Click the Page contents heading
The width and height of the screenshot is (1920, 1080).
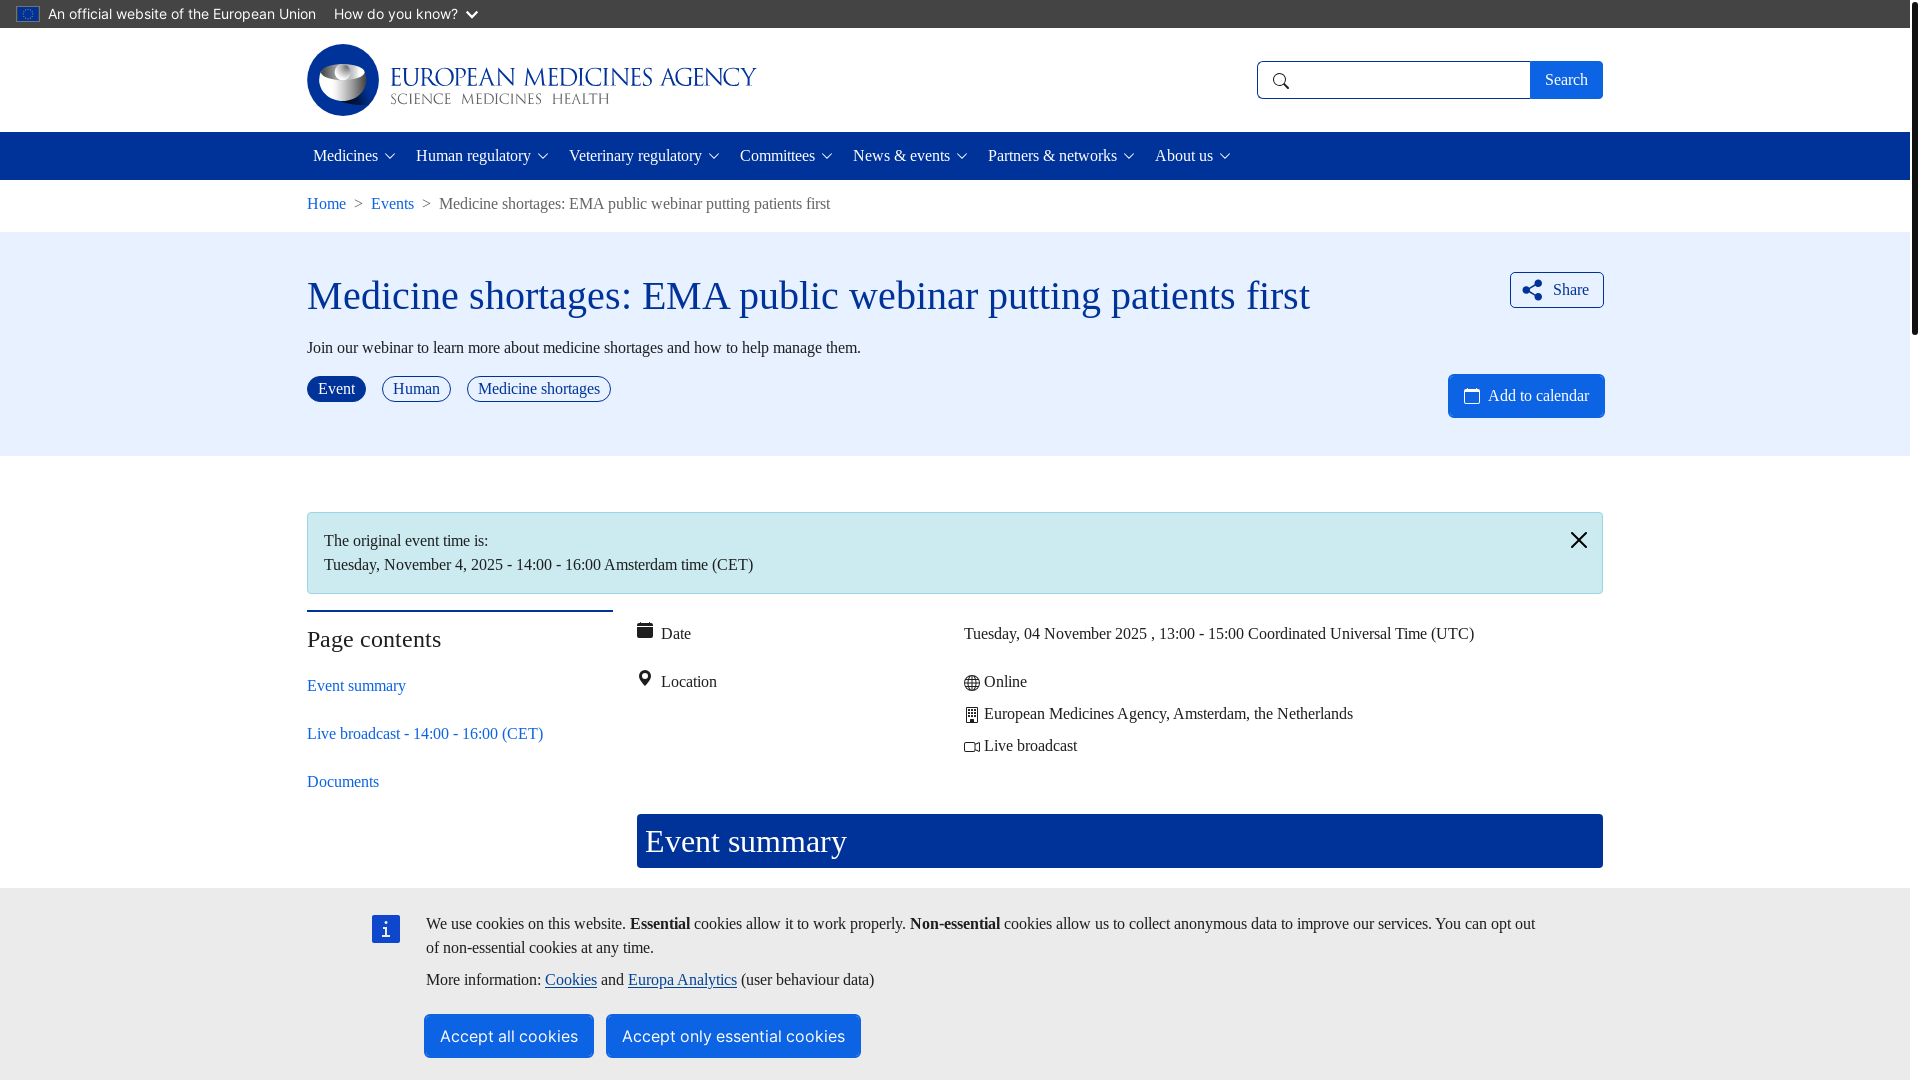pyautogui.click(x=374, y=639)
